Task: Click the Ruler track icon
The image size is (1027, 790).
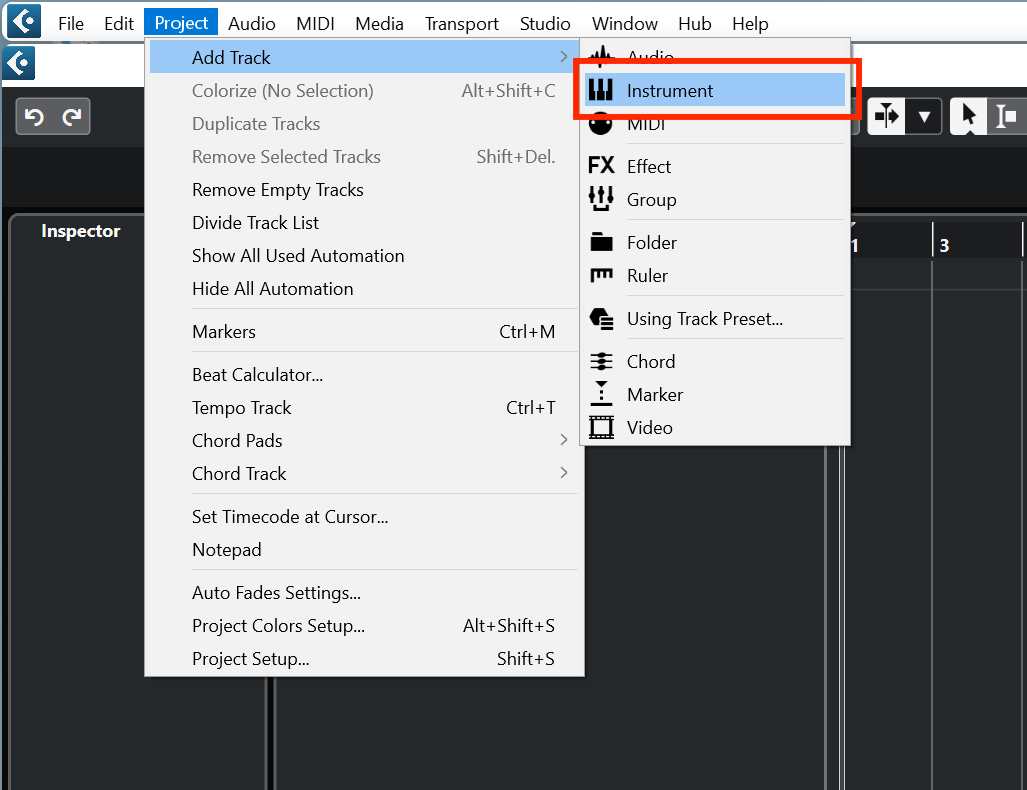Action: point(601,275)
